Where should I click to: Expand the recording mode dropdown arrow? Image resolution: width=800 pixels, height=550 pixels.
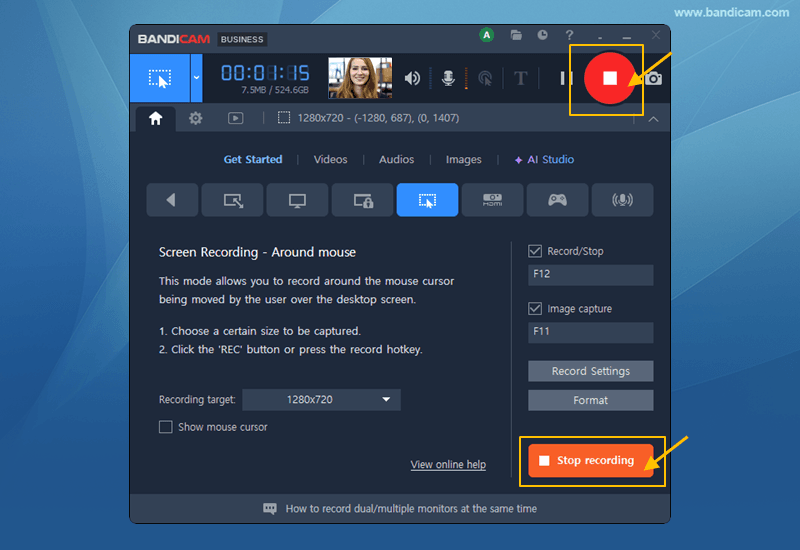pyautogui.click(x=196, y=78)
